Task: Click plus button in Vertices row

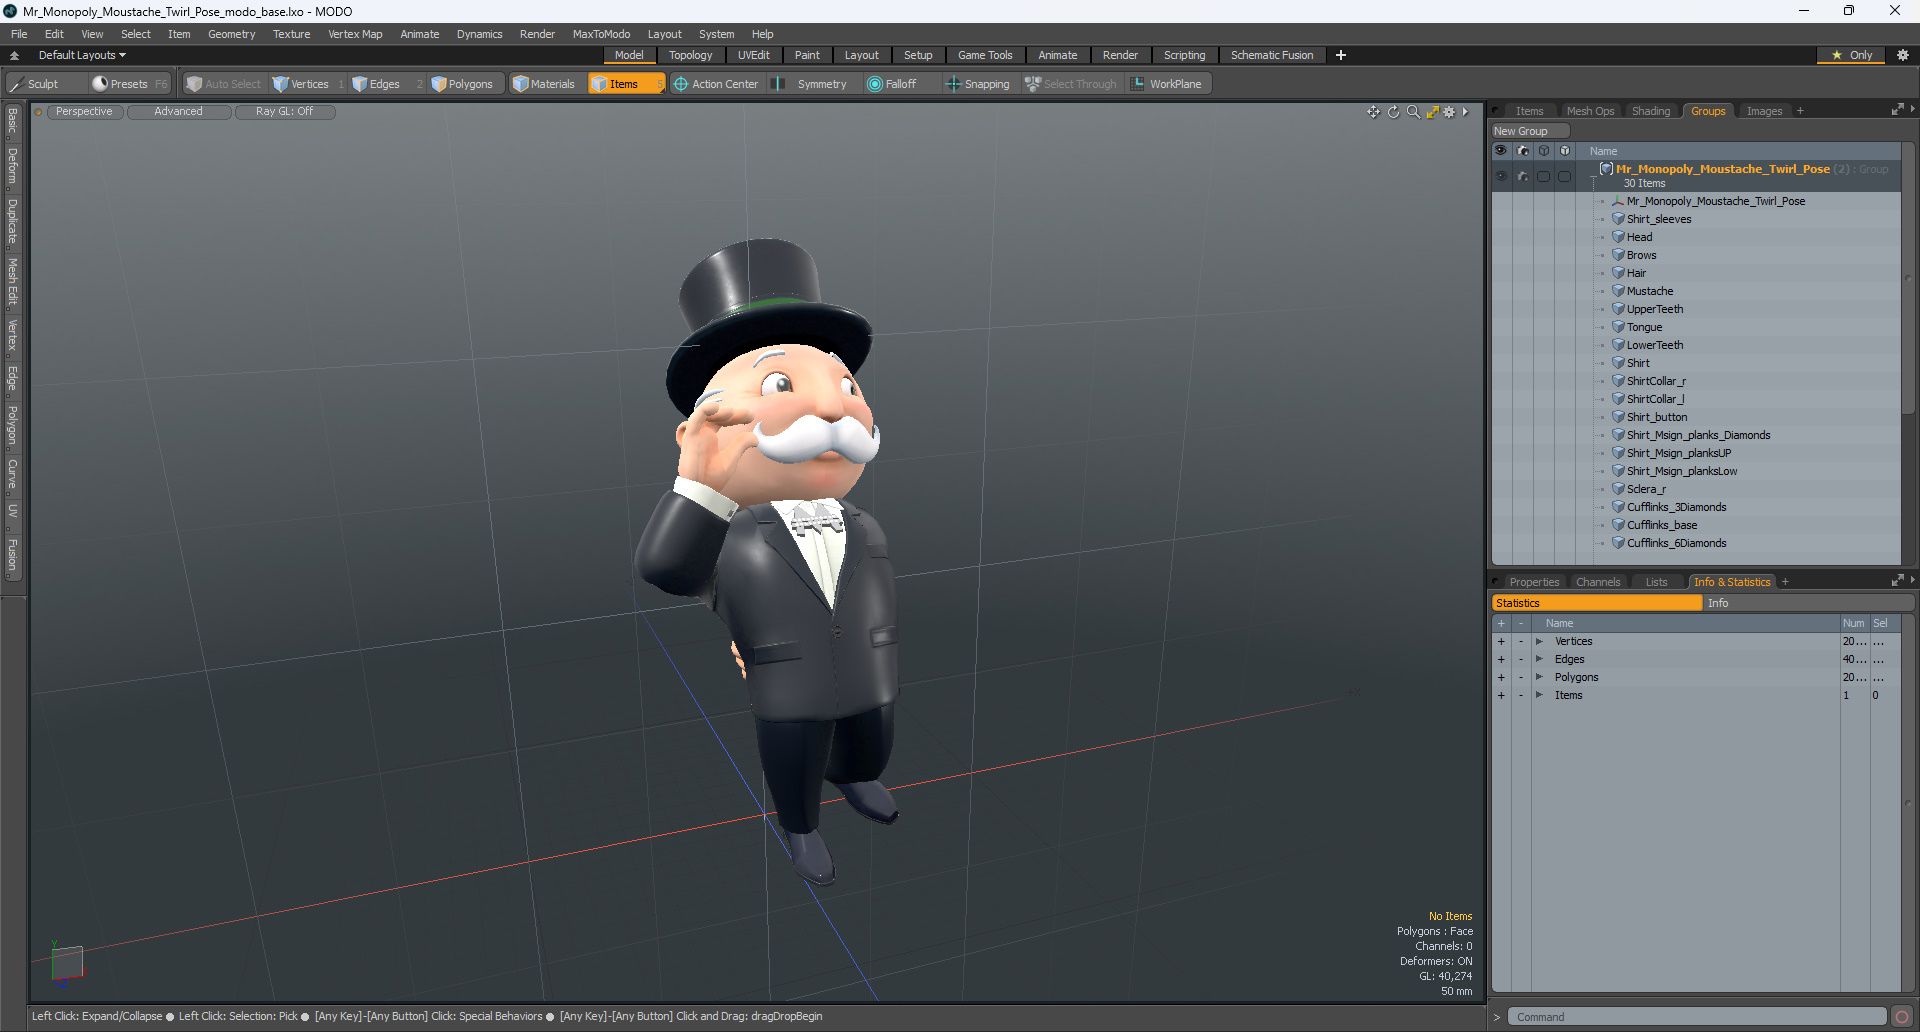Action: tap(1501, 642)
